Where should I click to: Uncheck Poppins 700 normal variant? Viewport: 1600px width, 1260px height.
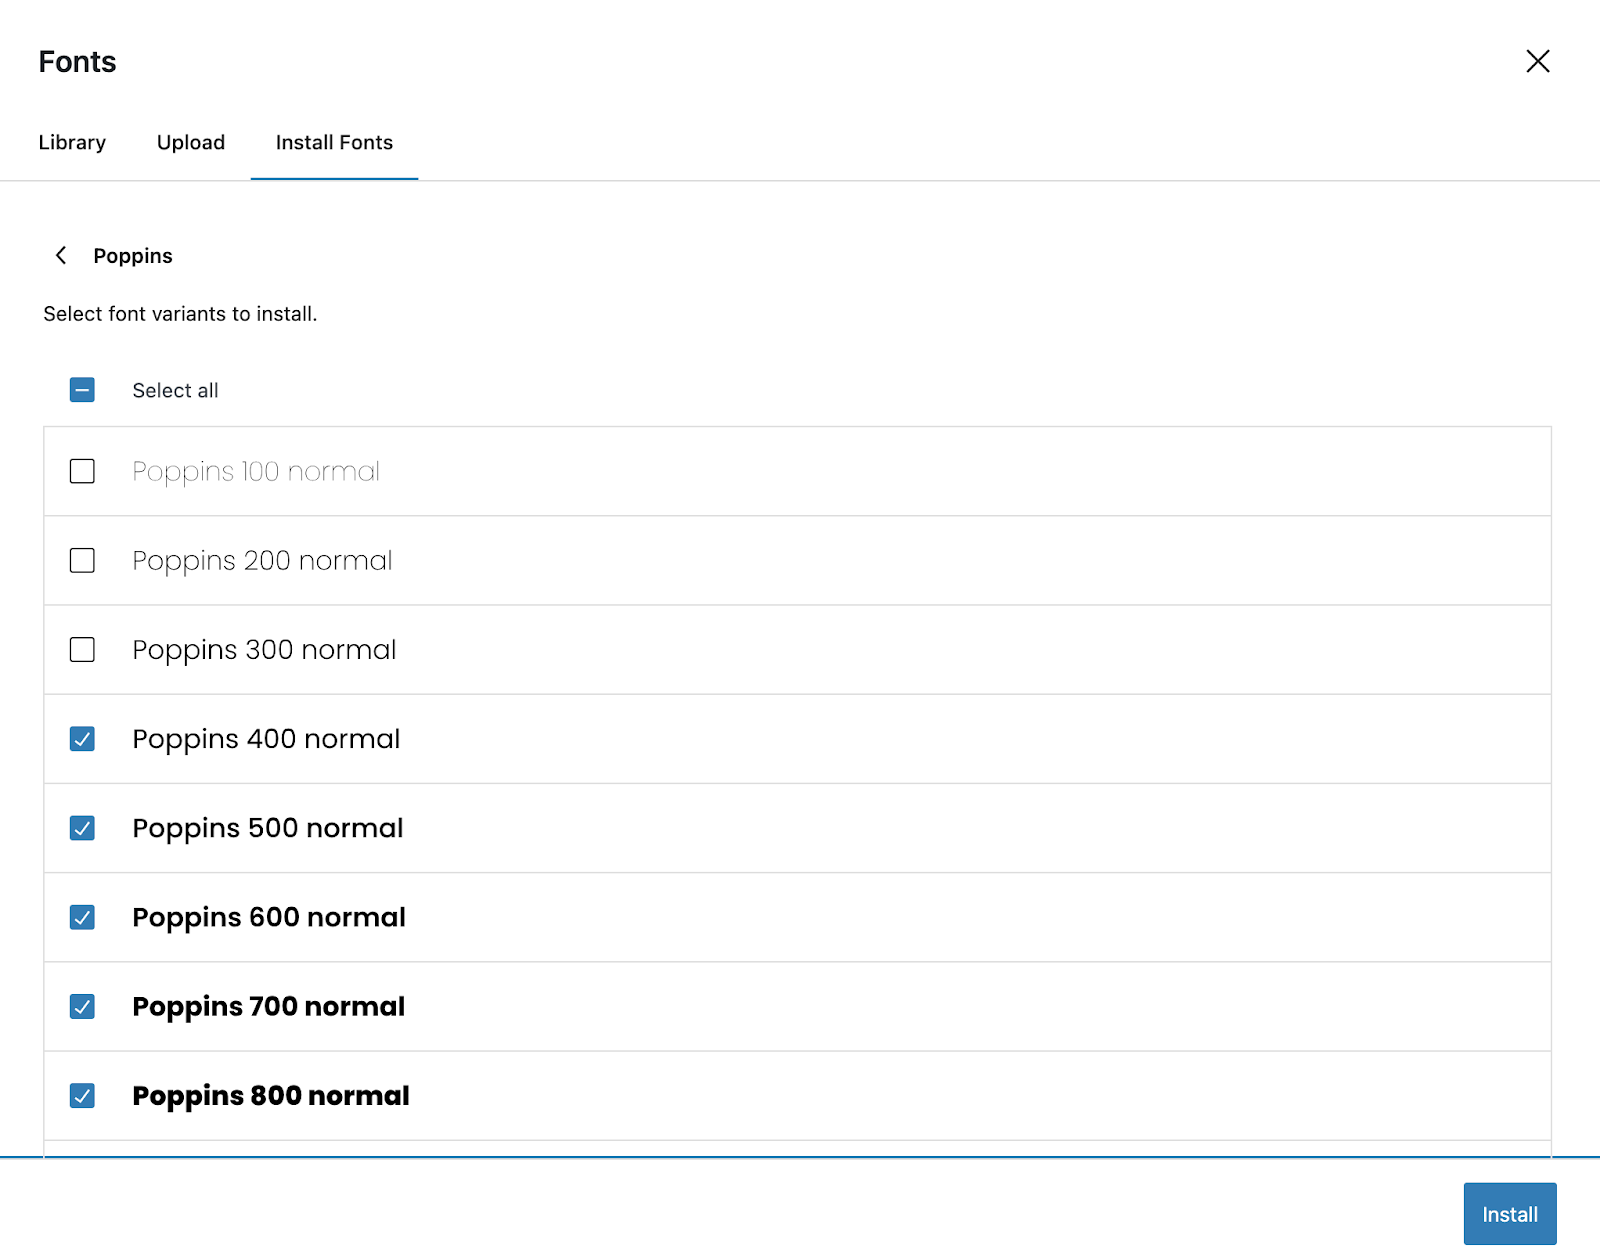82,1006
